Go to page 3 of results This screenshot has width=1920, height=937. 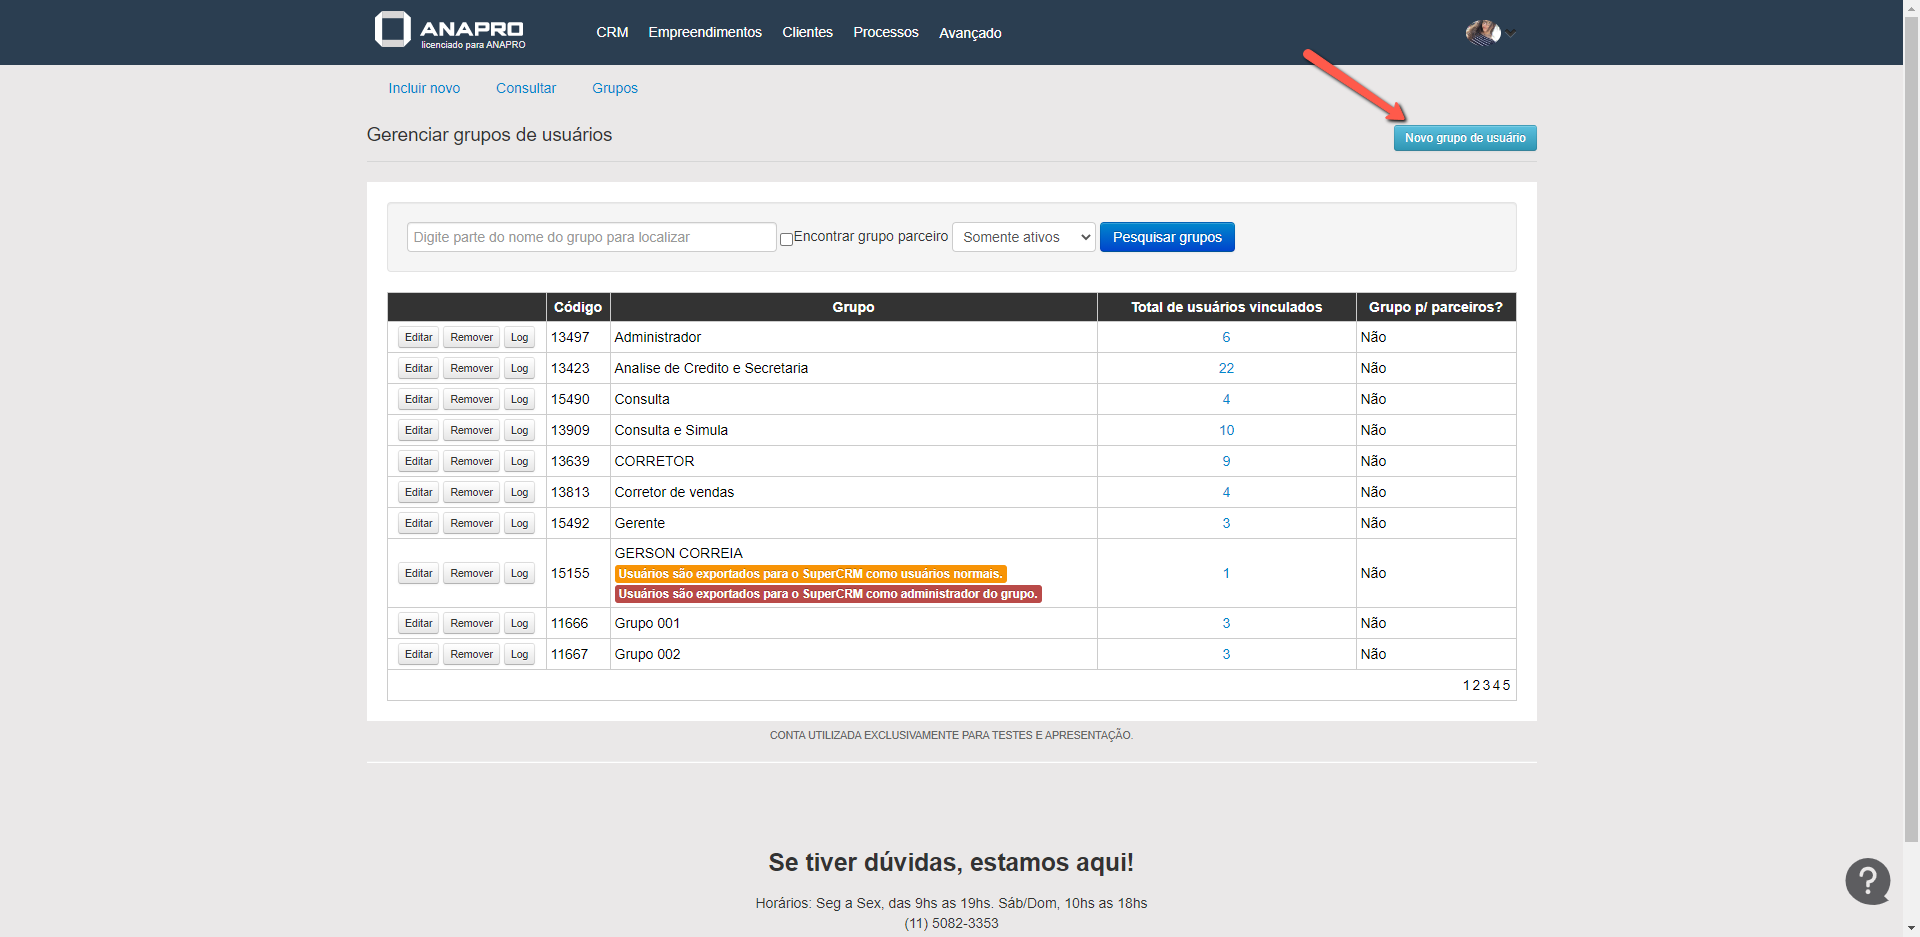click(1486, 685)
